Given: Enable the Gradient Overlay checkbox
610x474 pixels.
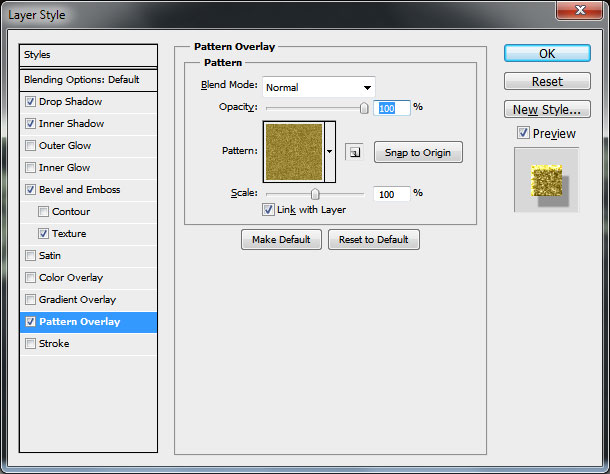Looking at the screenshot, I should tap(30, 300).
